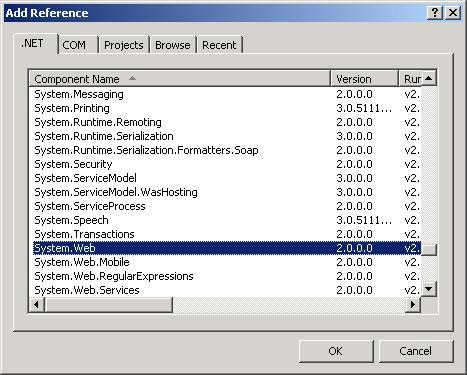Select System.Runtime.Serialization component

227,136
